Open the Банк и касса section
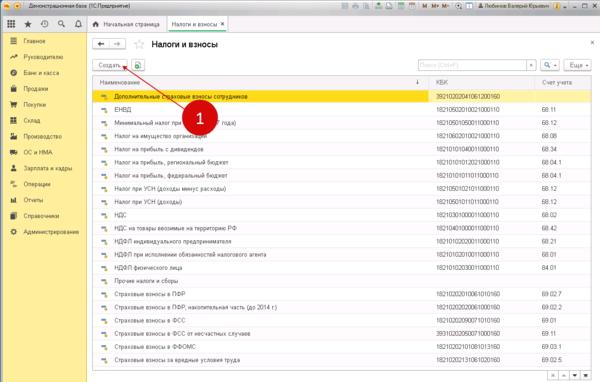 [x=41, y=73]
